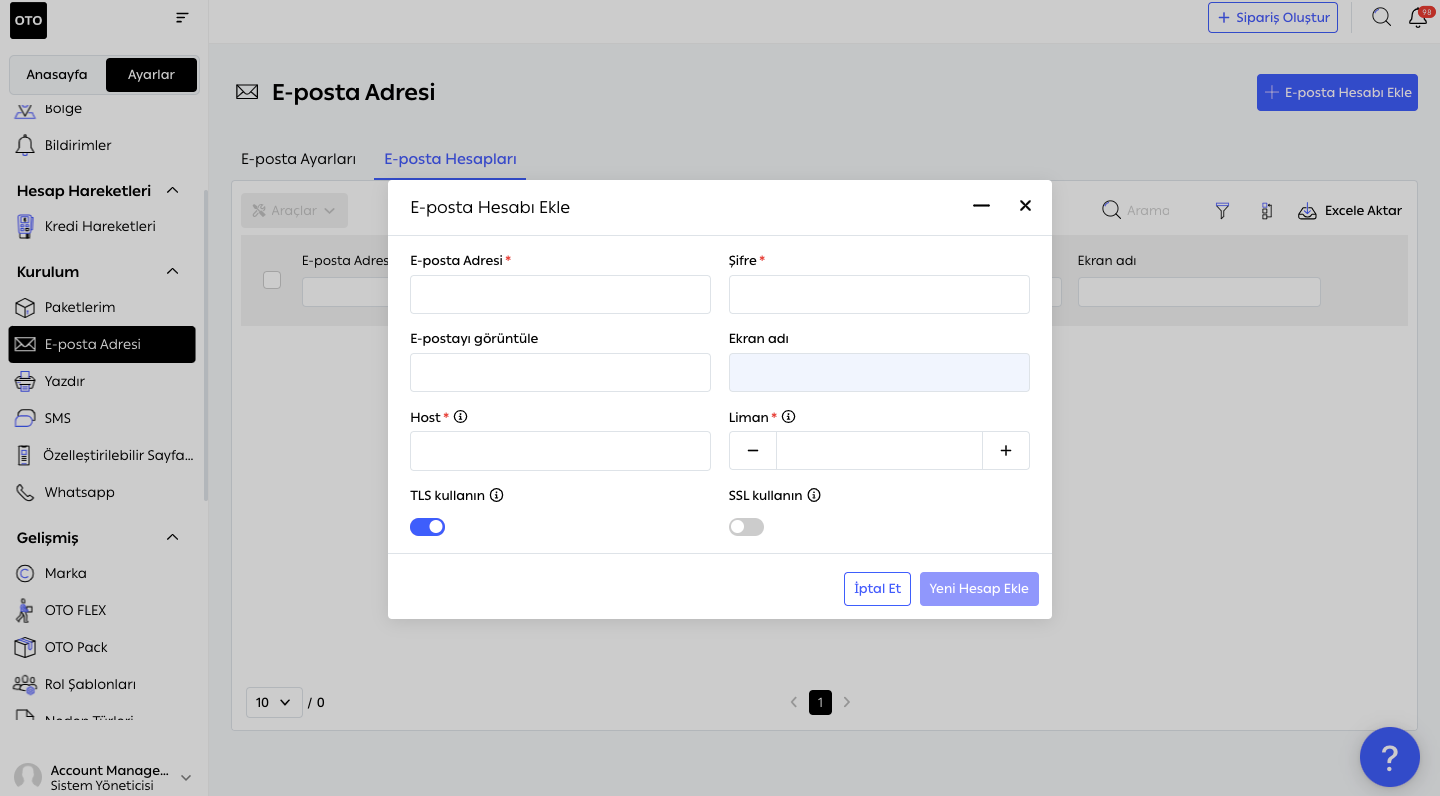The height and width of the screenshot is (796, 1440).
Task: Focus the E-postayı görüntüle field
Action: coord(560,372)
